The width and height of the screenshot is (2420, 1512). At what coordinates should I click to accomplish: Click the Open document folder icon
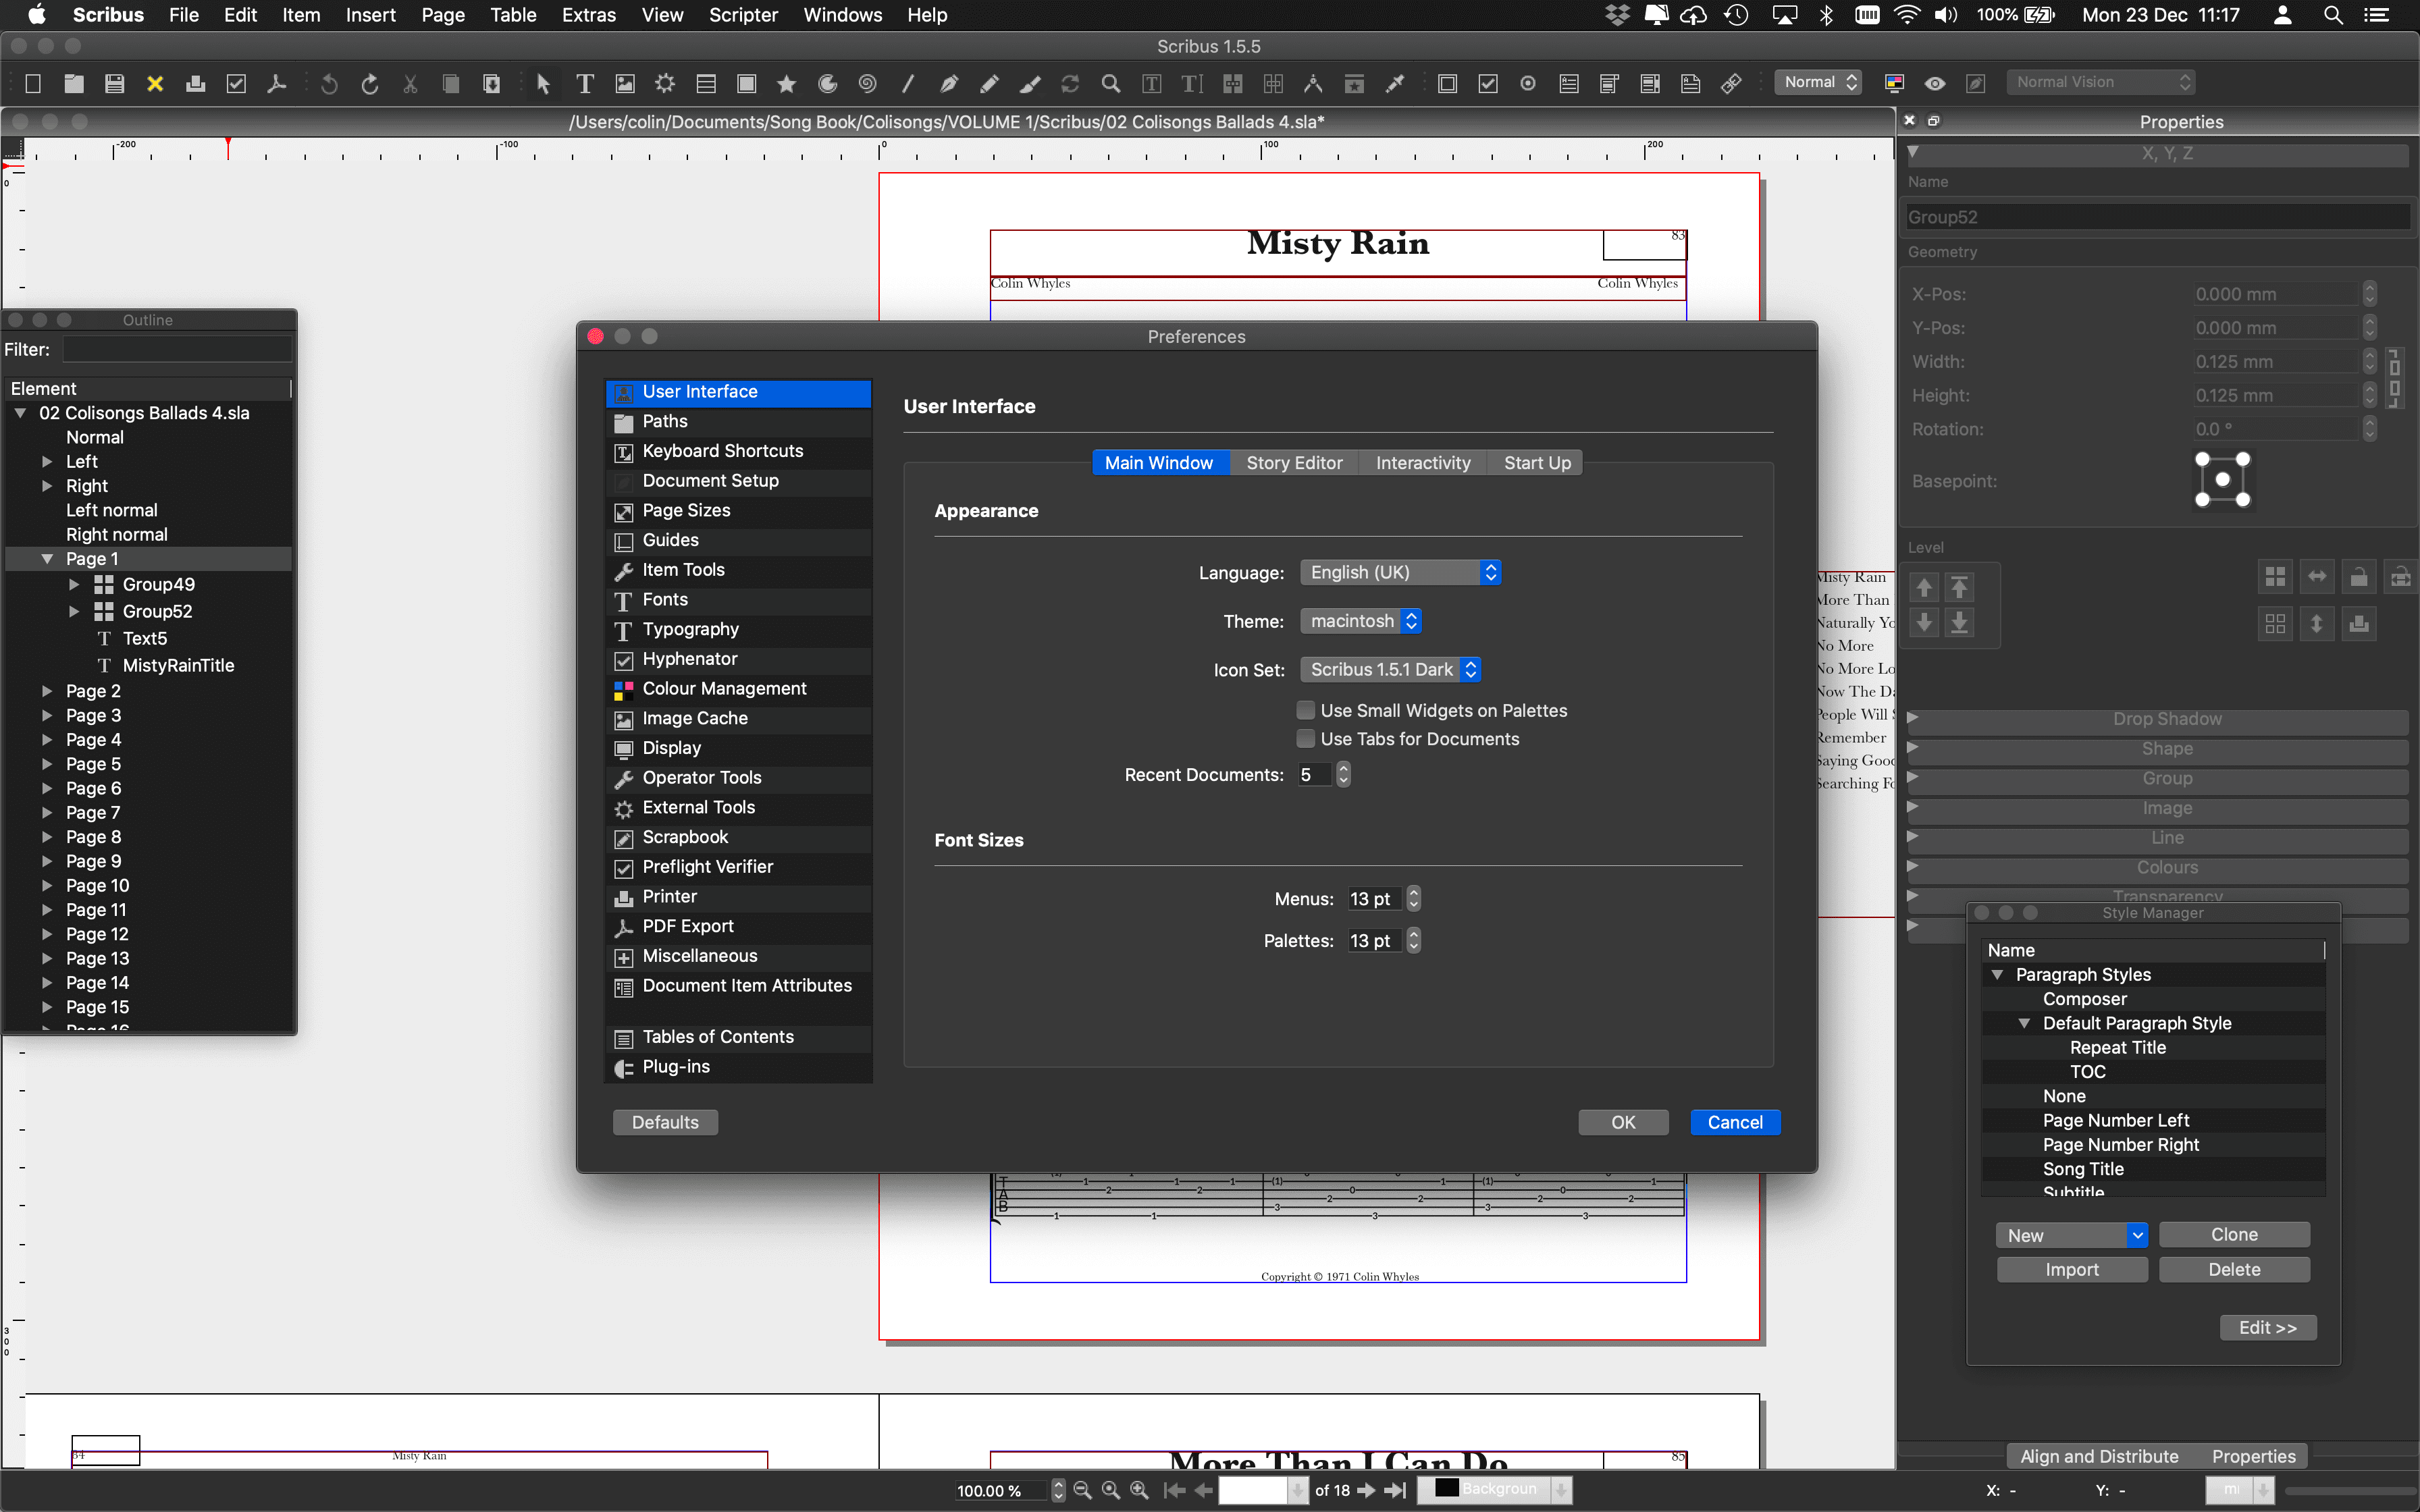tap(74, 84)
